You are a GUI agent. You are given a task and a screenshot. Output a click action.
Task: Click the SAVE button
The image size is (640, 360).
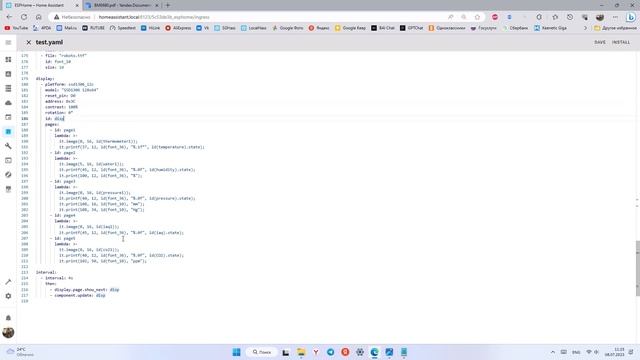600,42
